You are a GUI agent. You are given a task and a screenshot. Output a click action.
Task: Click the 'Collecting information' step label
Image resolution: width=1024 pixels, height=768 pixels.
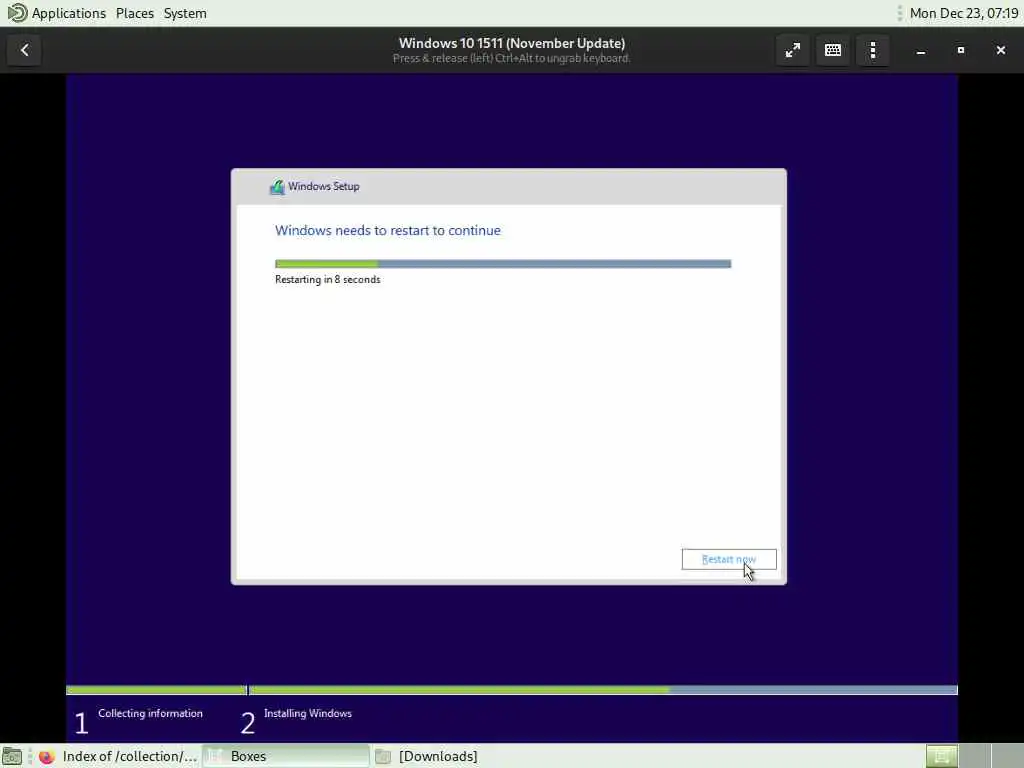(150, 713)
